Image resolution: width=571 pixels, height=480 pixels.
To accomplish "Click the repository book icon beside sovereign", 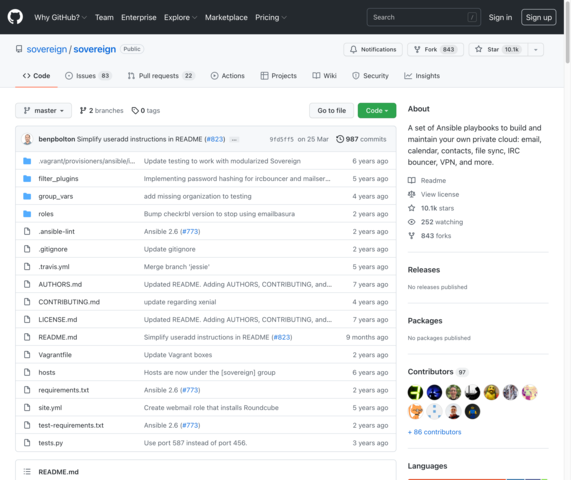I will point(19,49).
